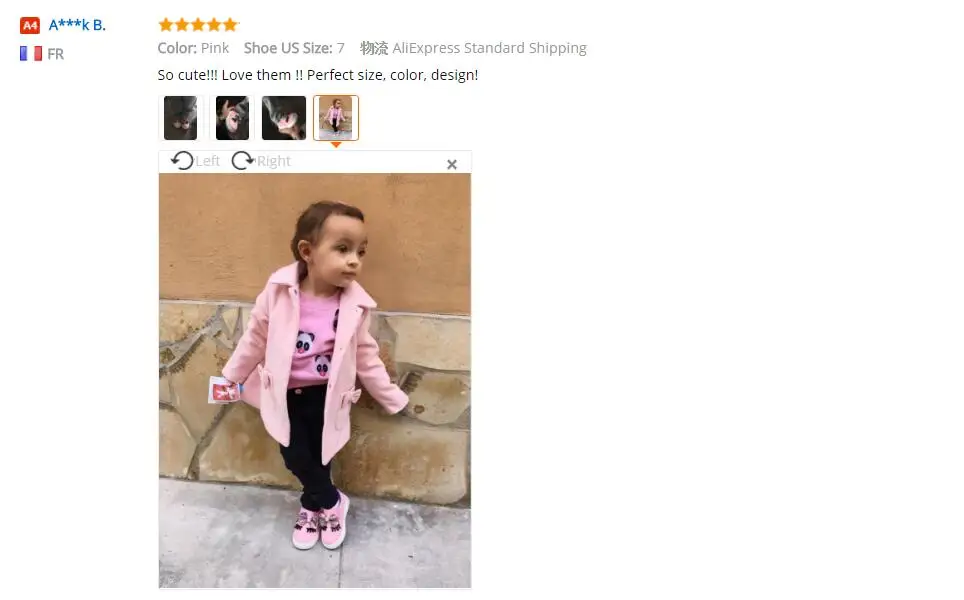Click the five-star rating

tap(198, 25)
